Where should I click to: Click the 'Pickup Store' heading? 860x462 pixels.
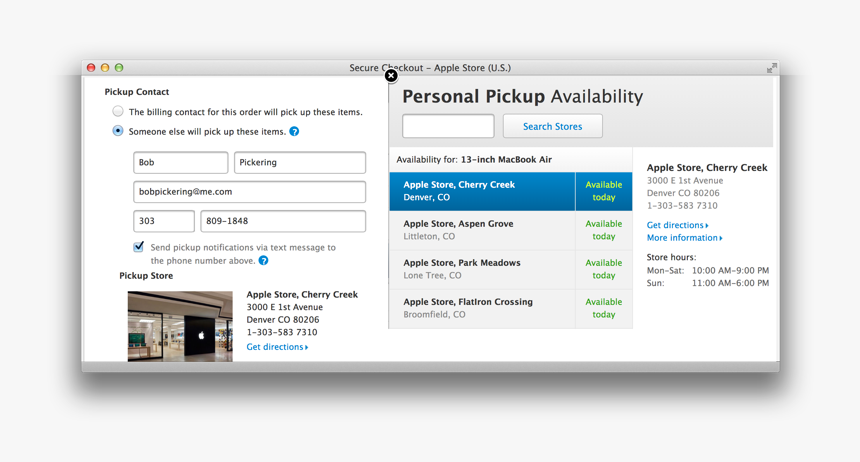coord(146,275)
